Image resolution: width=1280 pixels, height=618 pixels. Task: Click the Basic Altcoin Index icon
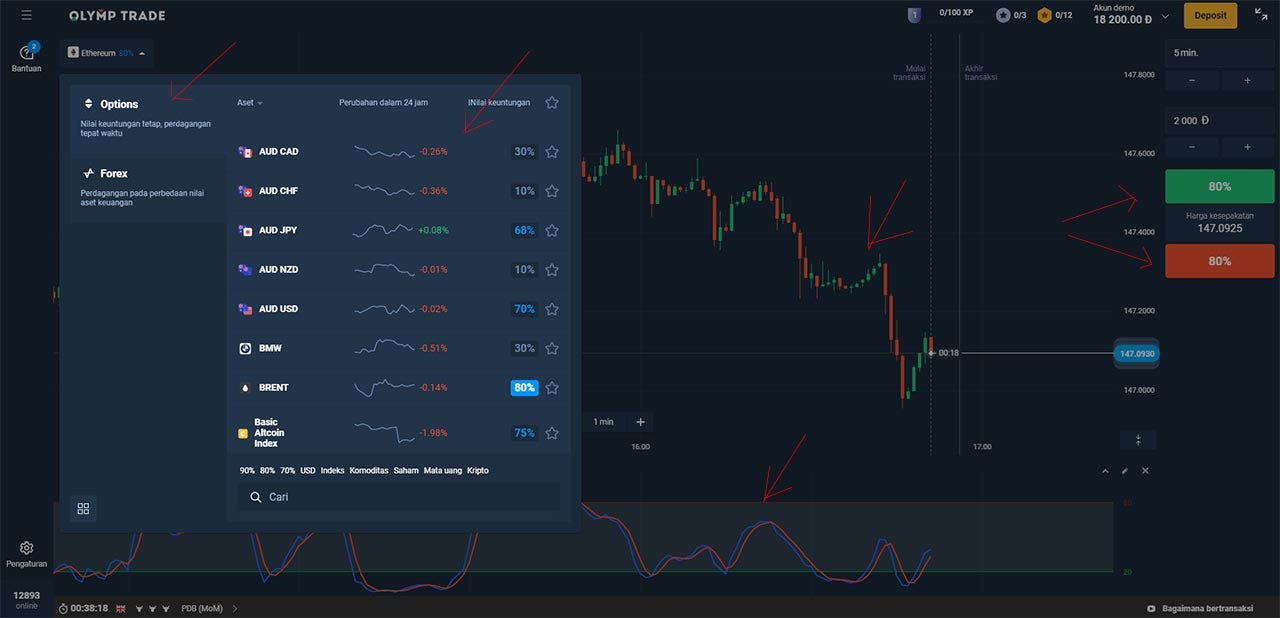(243, 434)
